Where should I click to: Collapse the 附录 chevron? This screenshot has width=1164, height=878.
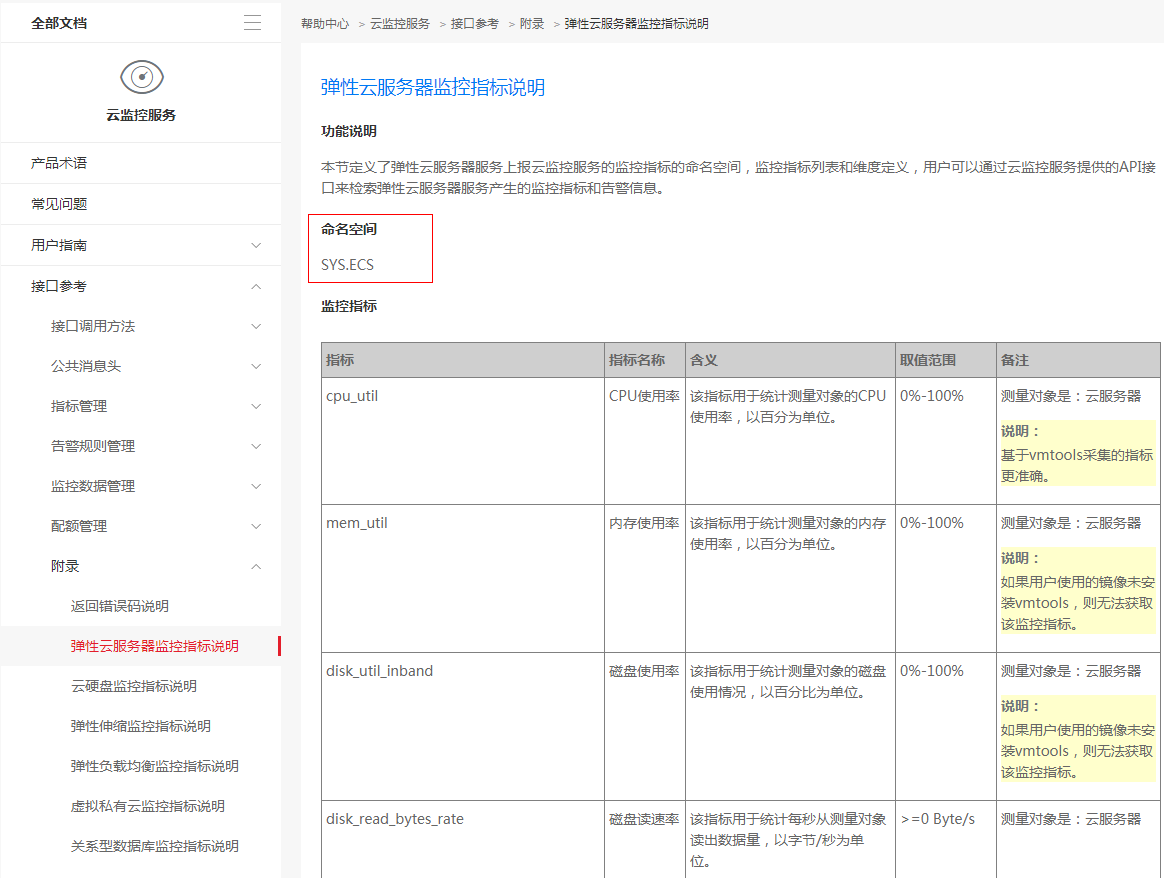click(x=256, y=567)
